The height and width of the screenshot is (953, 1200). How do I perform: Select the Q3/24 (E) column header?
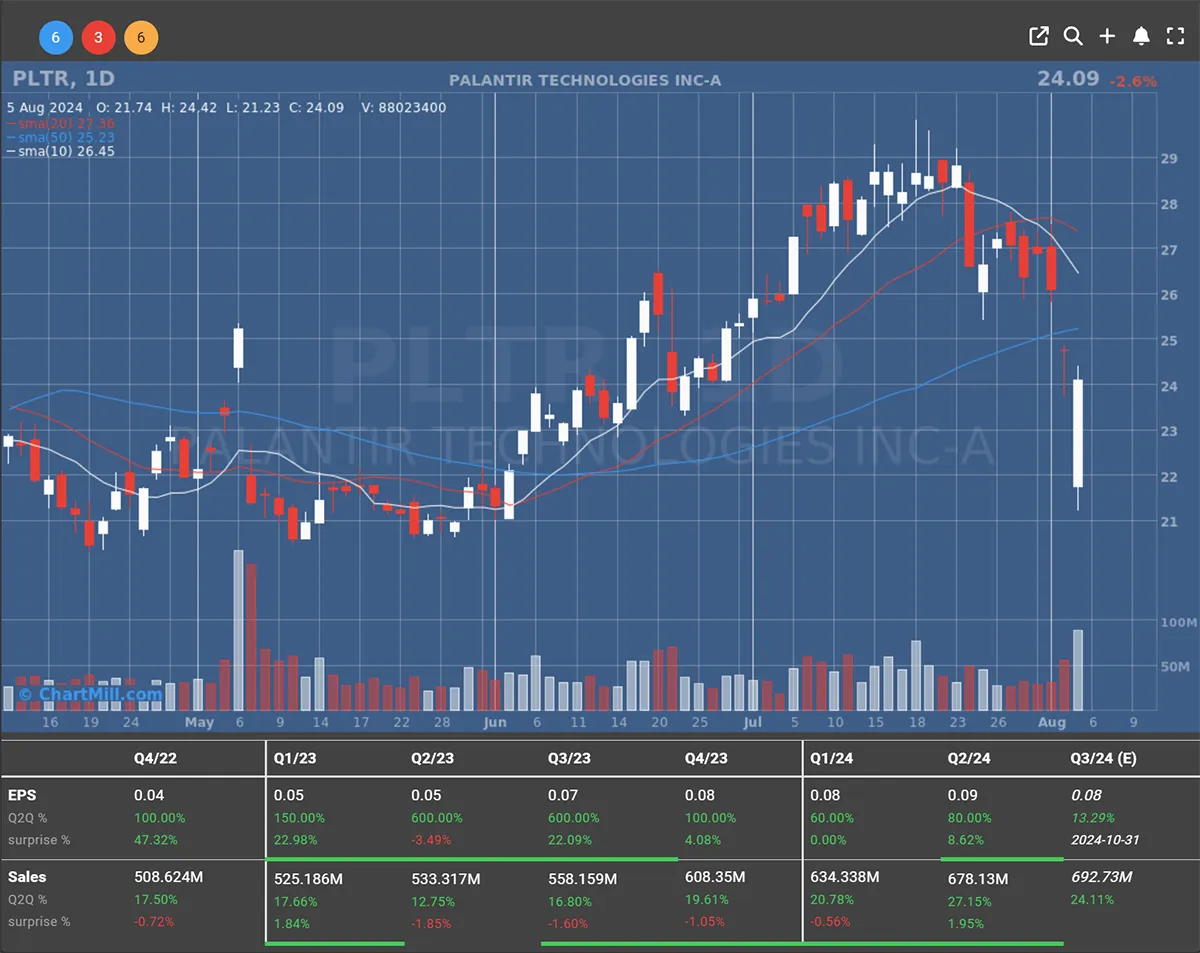(x=1103, y=758)
